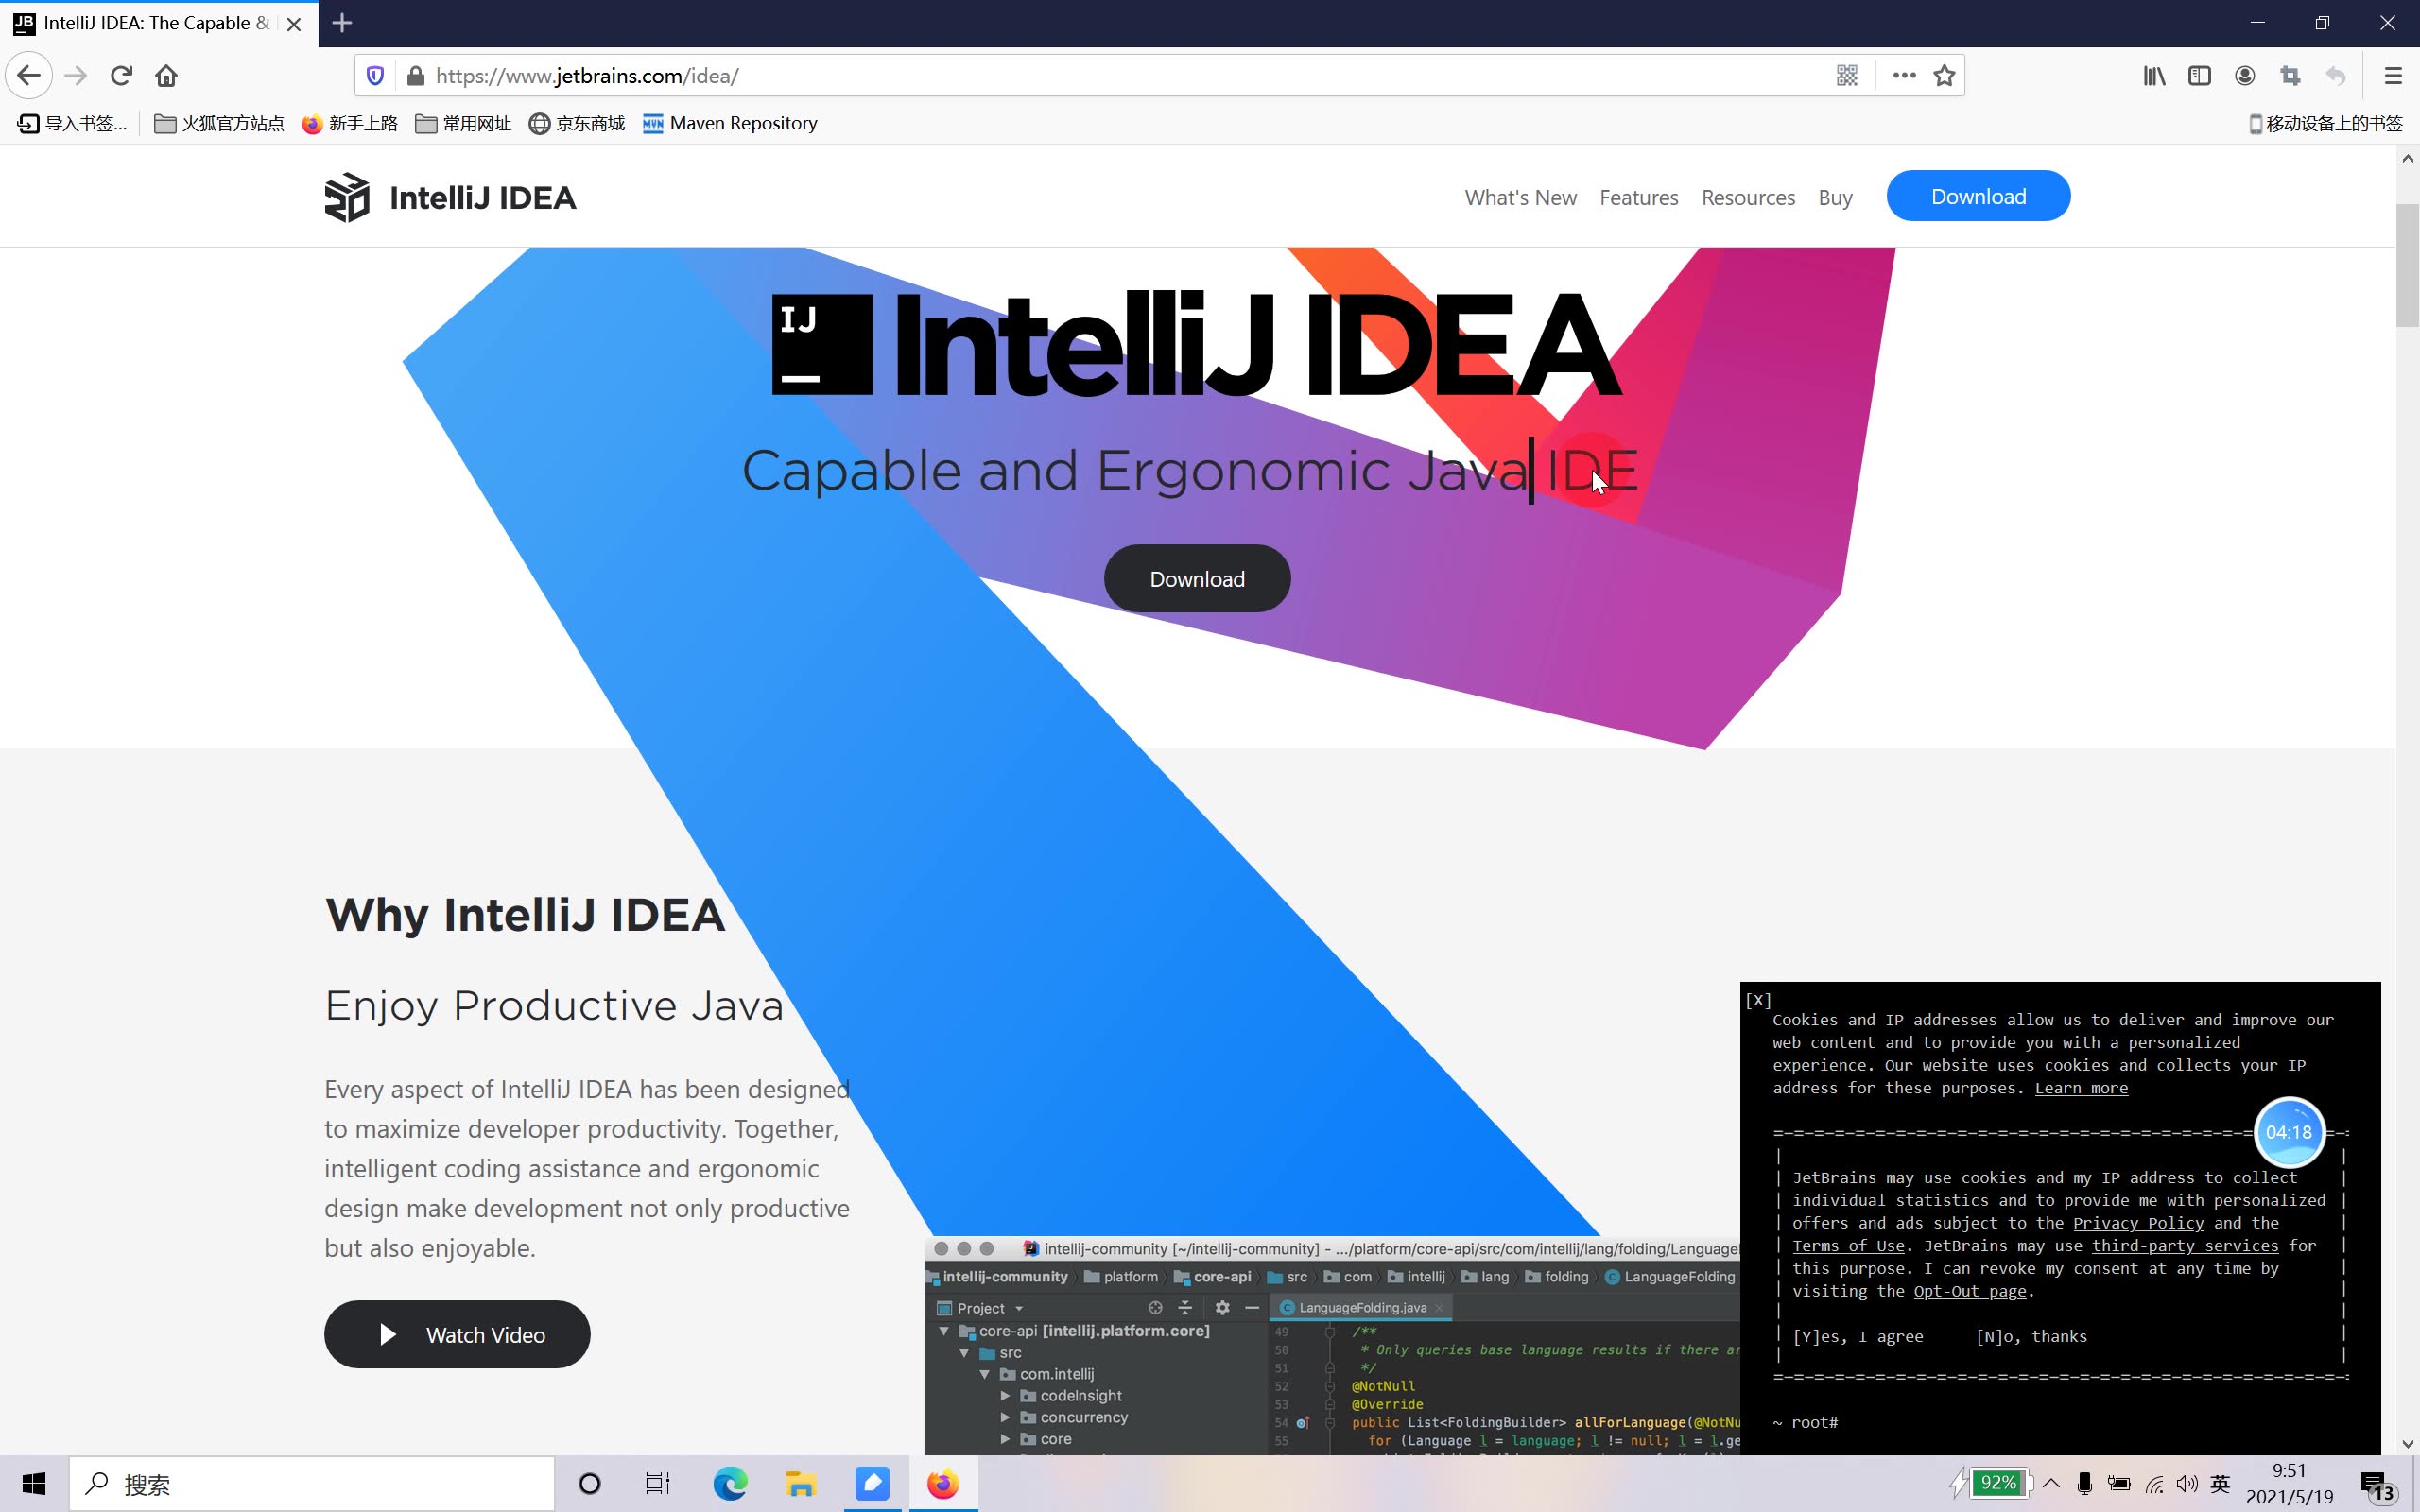
Task: Select the LanguageFolding.java editor tab
Action: click(x=1357, y=1307)
